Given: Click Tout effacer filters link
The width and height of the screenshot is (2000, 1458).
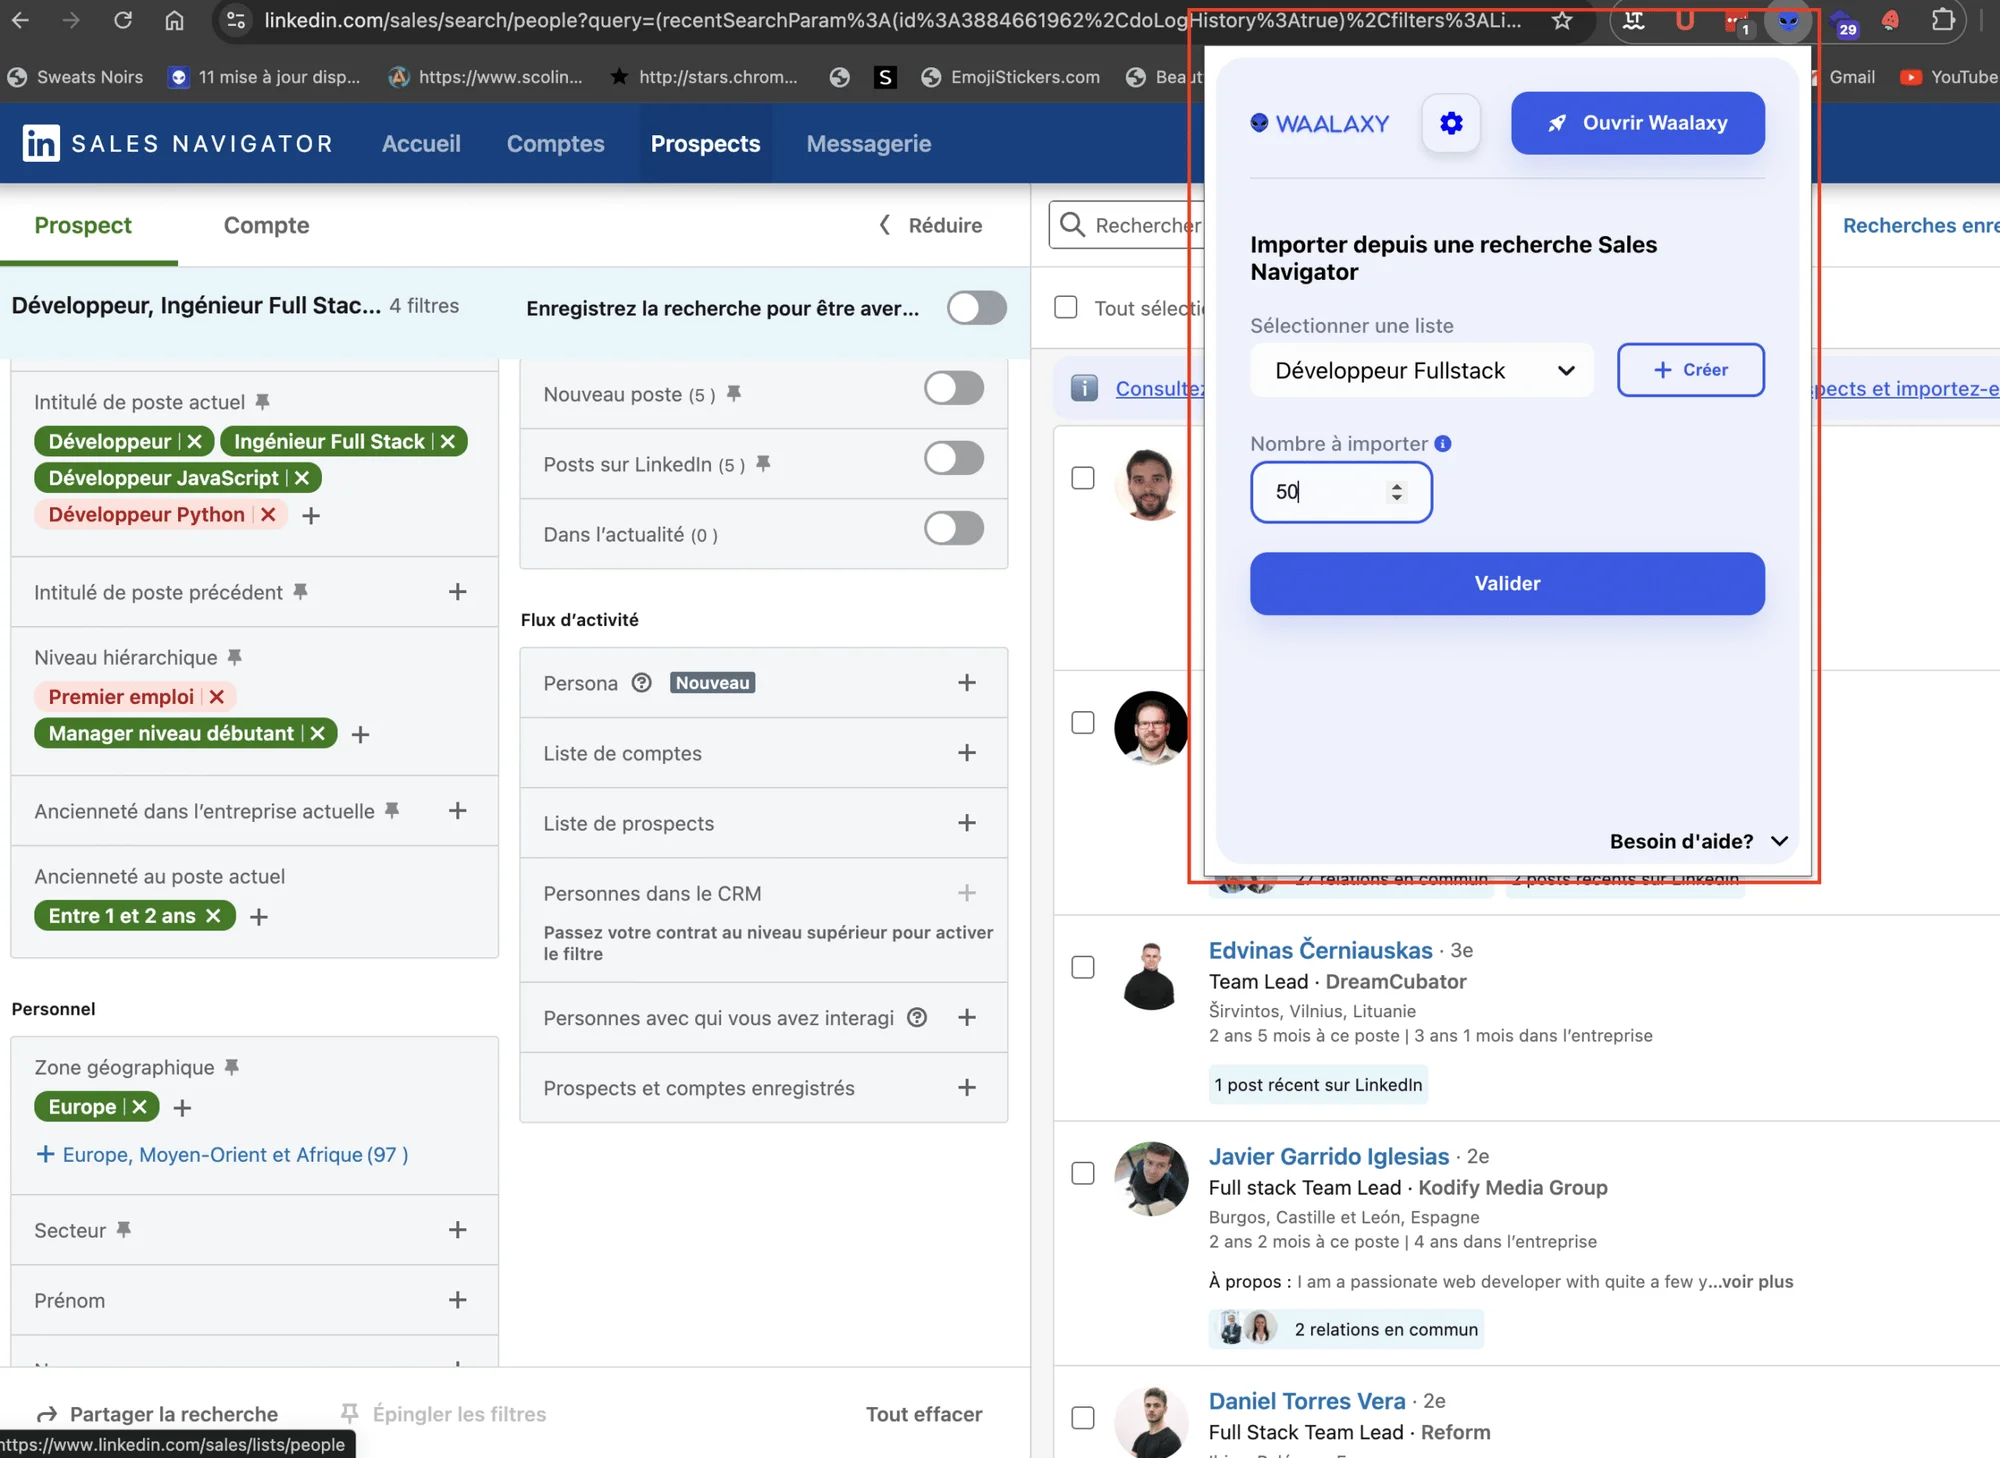Looking at the screenshot, I should tap(924, 1414).
